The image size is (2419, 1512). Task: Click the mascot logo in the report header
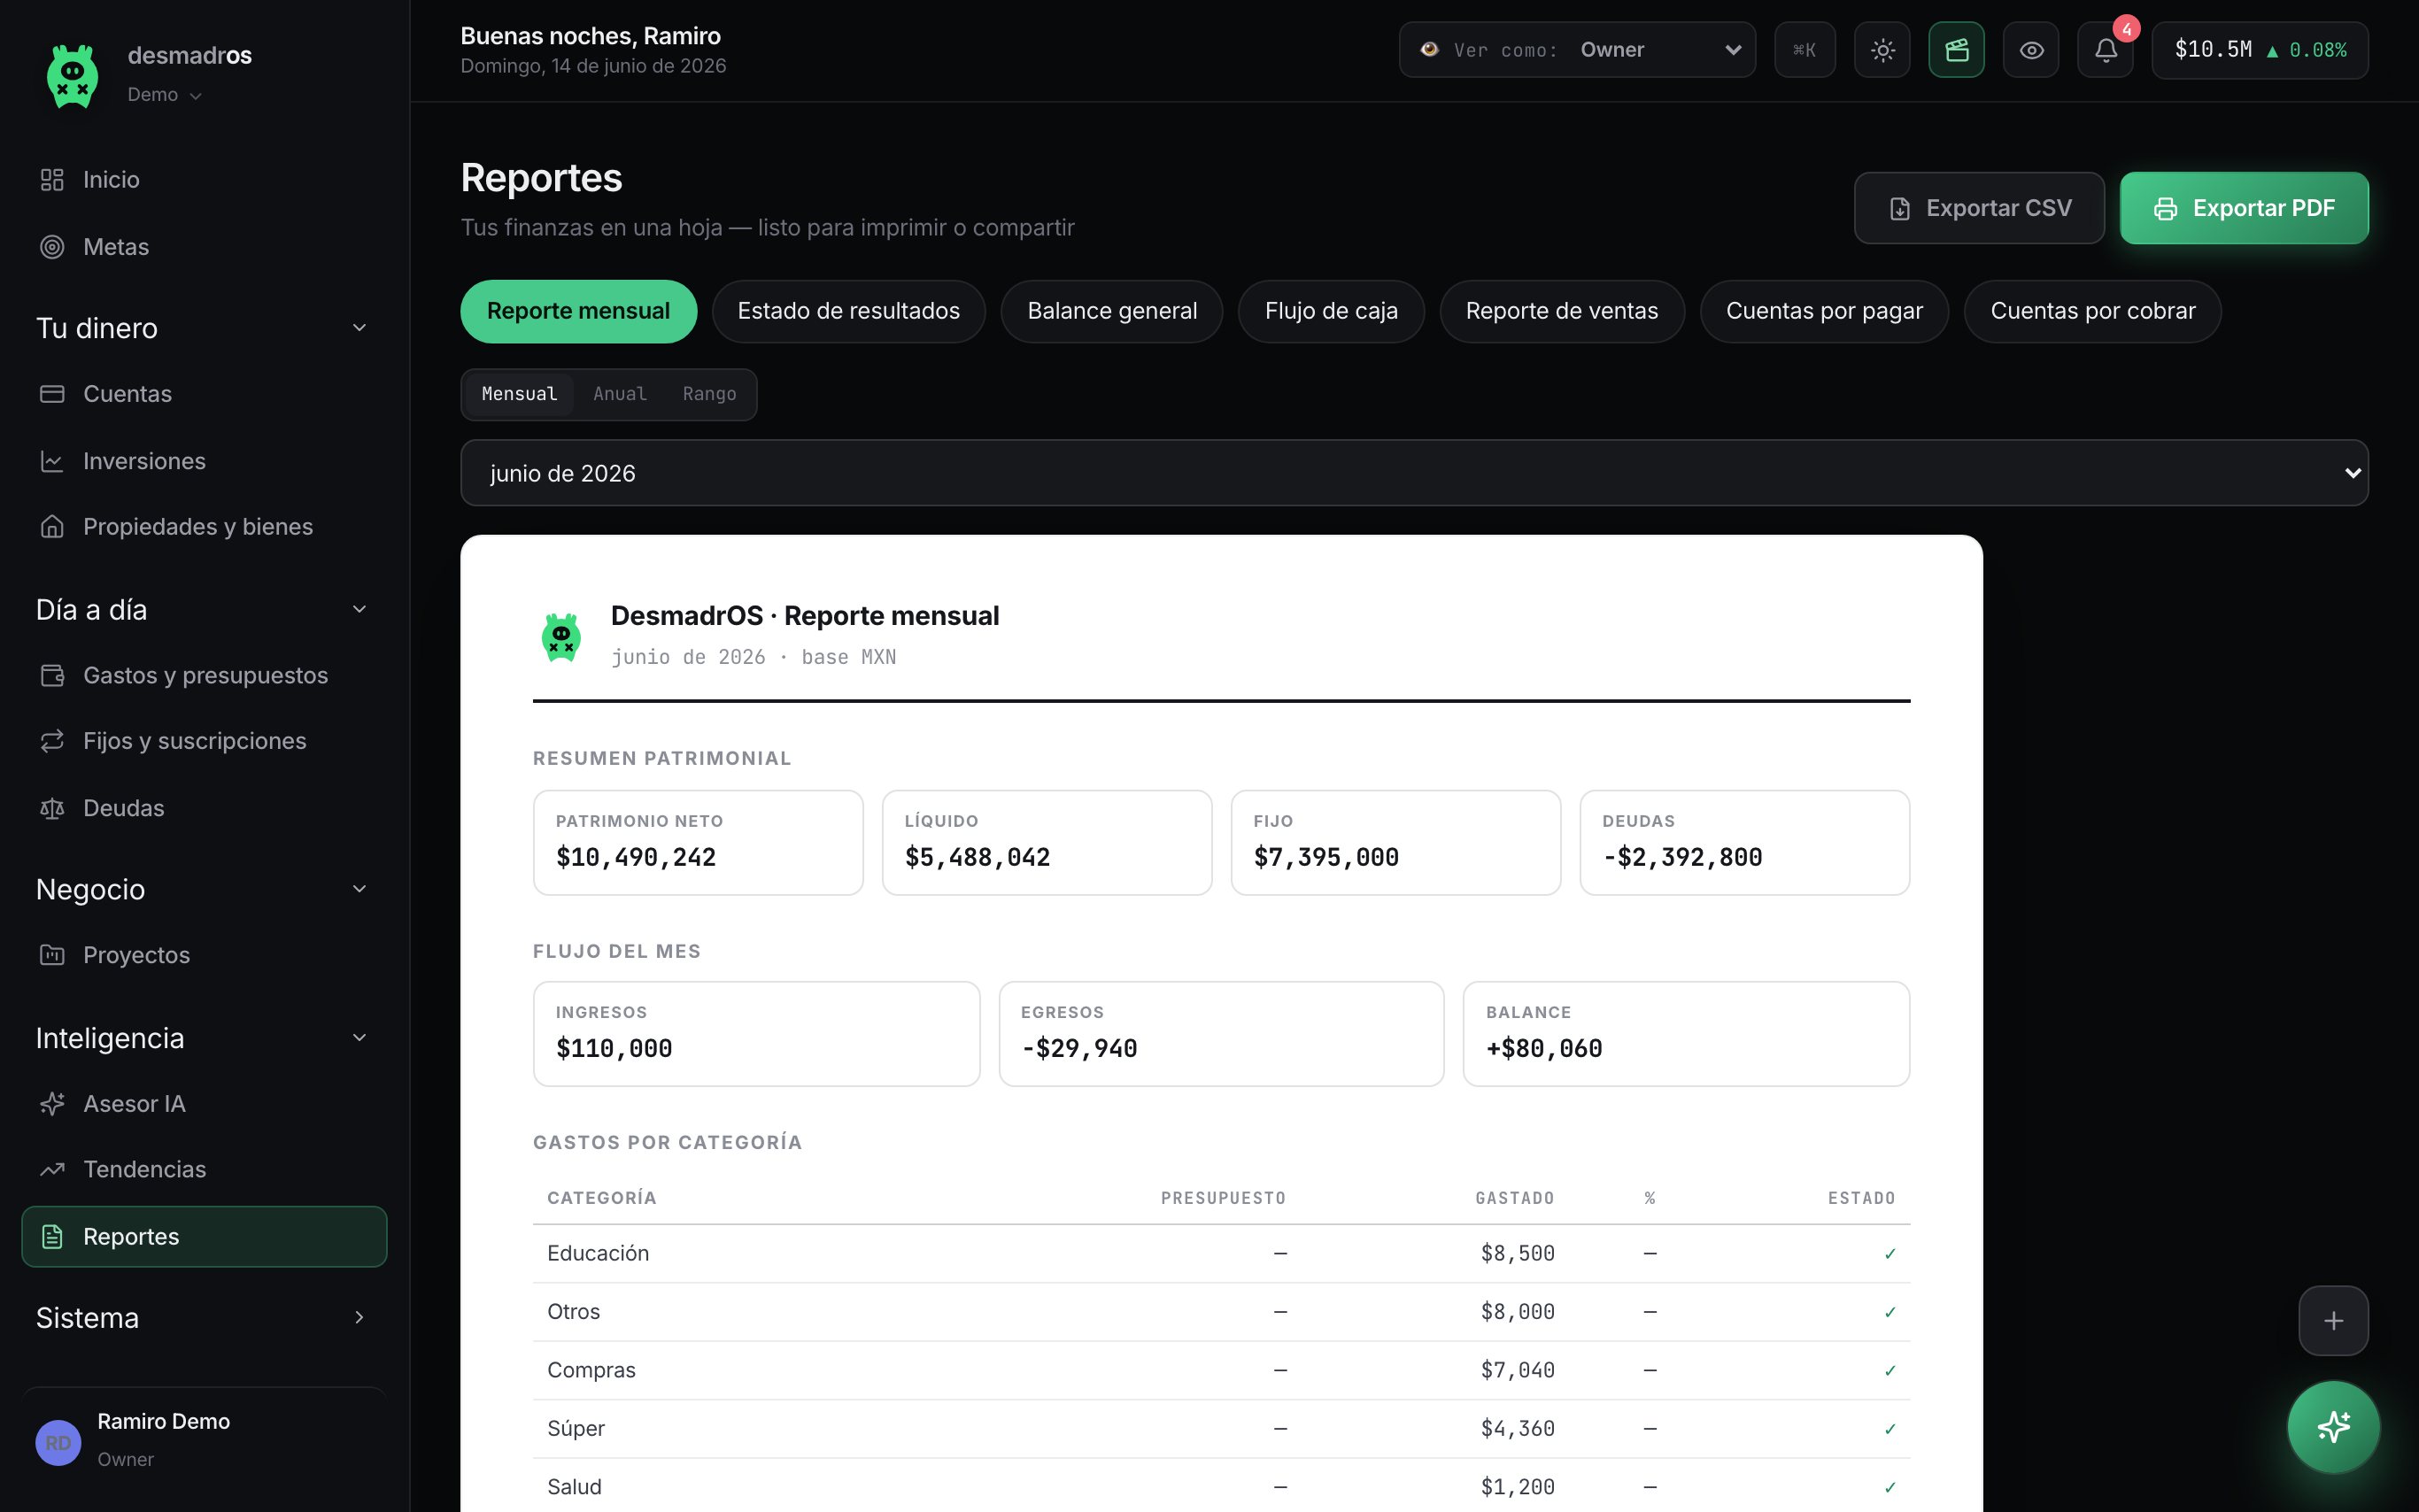[561, 637]
